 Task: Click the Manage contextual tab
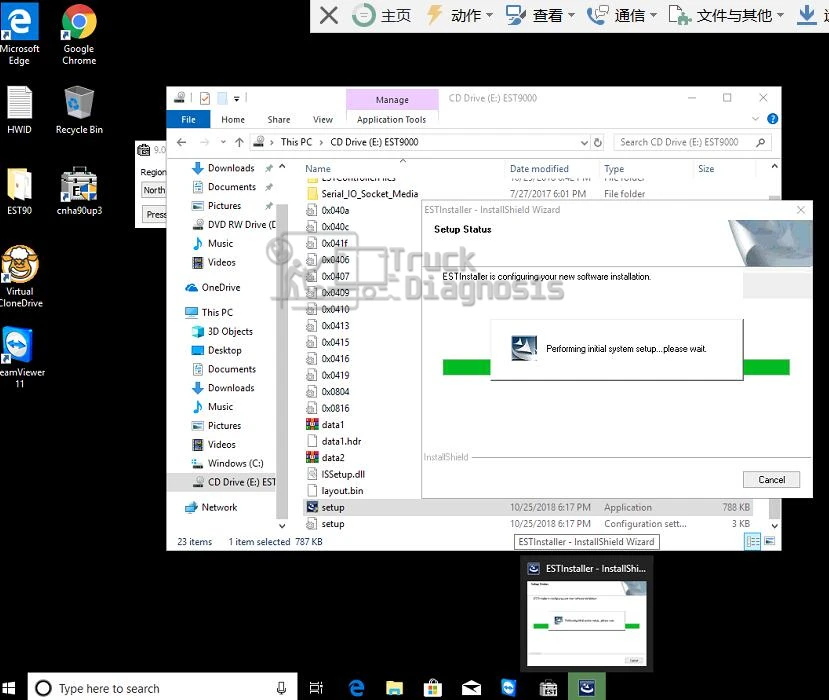click(x=392, y=99)
